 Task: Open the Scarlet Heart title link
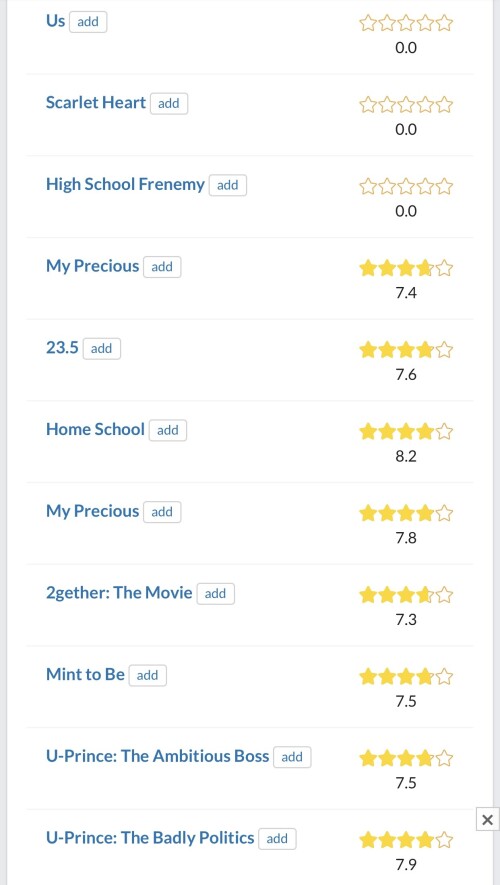coord(96,103)
